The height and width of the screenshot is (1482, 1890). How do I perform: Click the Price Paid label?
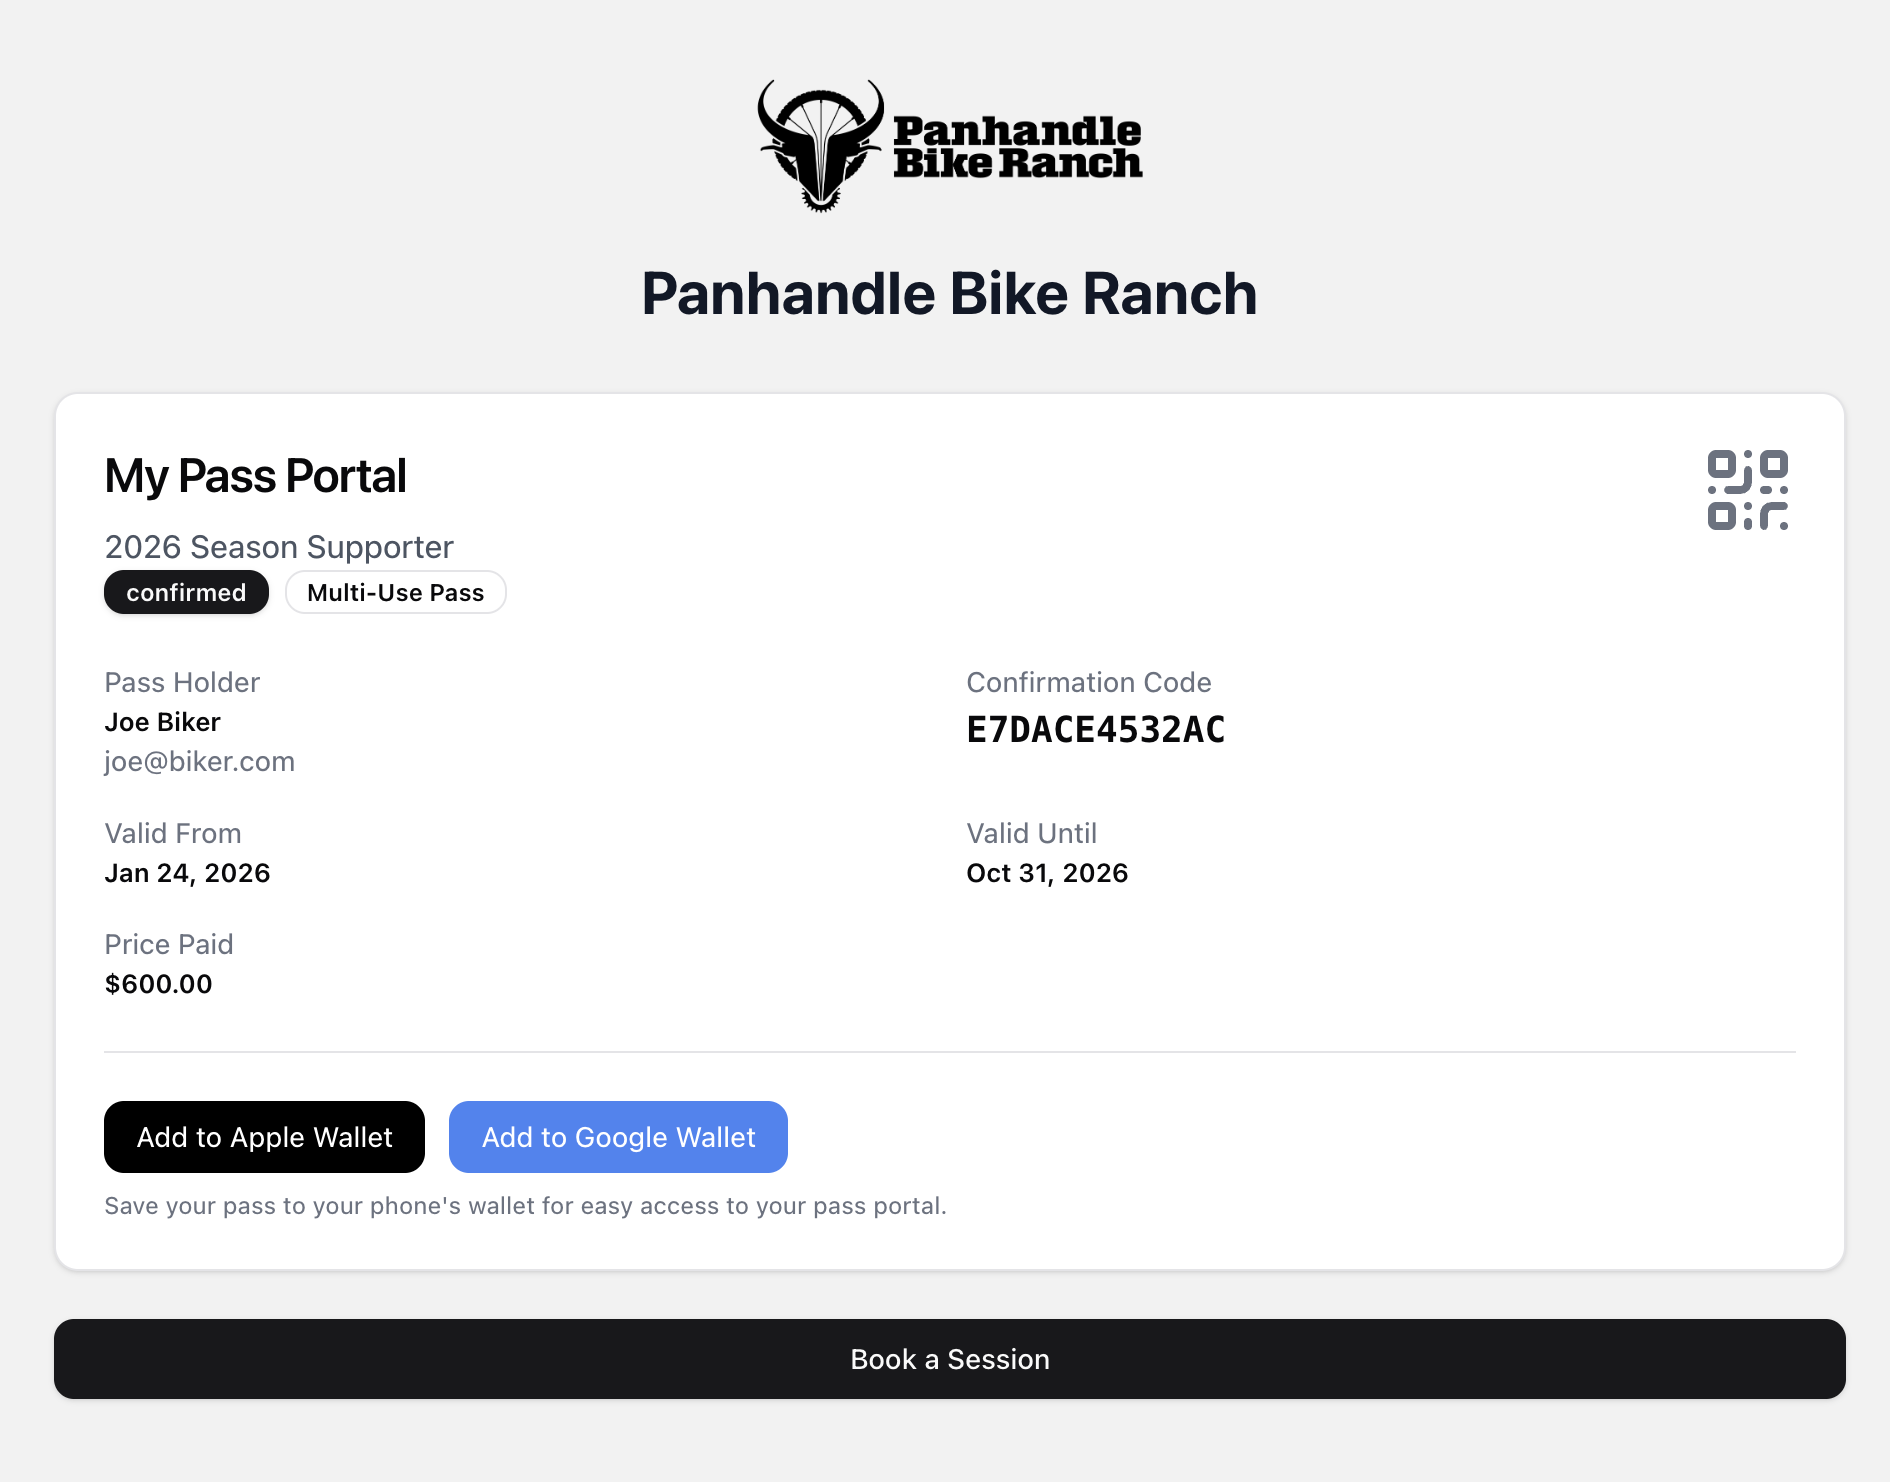point(169,945)
